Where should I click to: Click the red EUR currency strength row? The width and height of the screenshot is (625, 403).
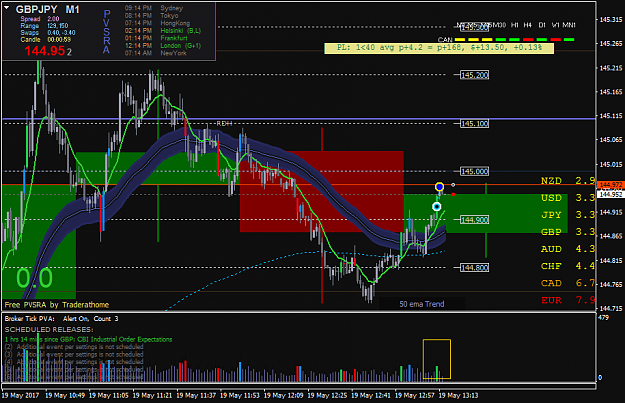click(568, 300)
